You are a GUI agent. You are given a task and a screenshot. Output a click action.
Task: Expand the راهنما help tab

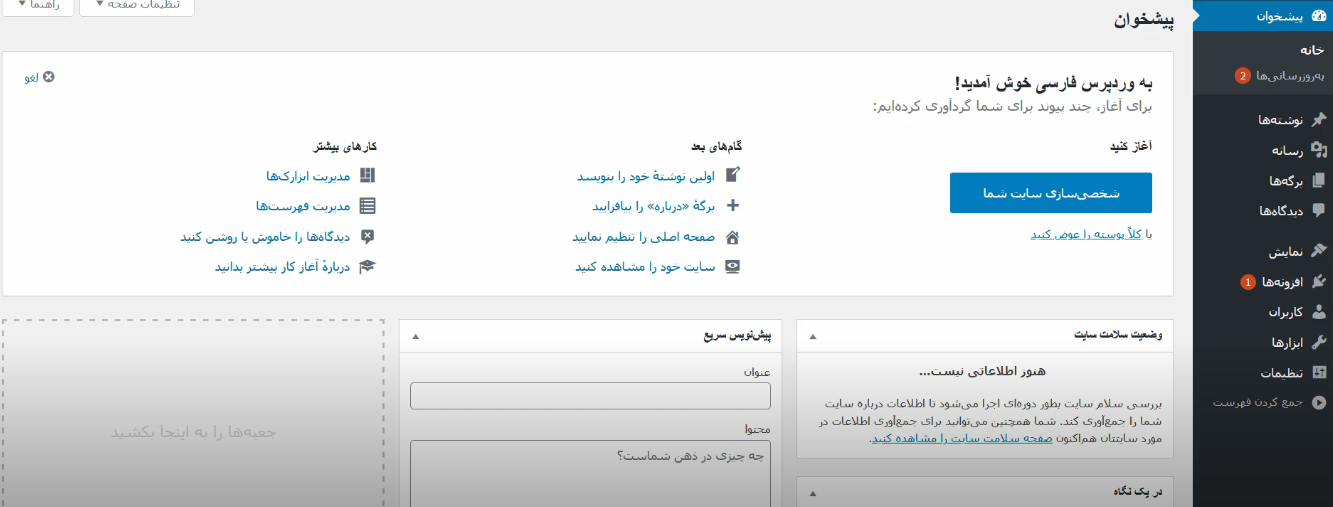(38, 6)
